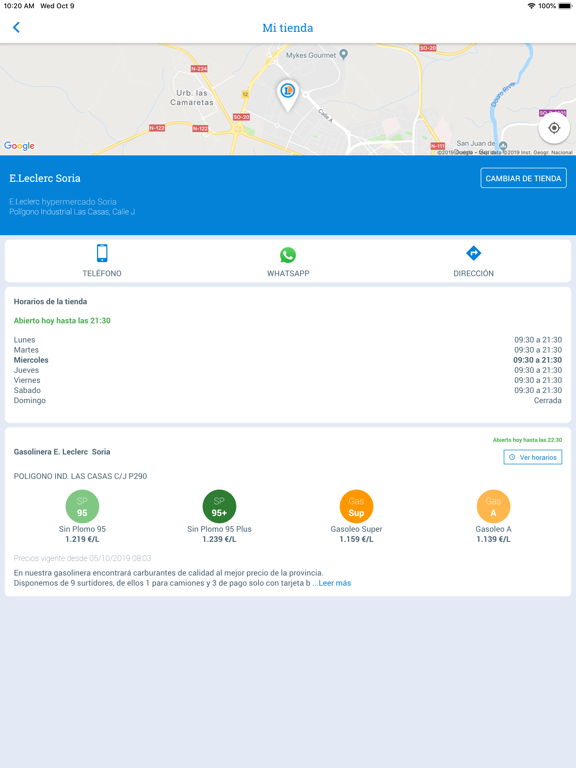
Task: Go back using the top-left arrow
Action: click(16, 27)
